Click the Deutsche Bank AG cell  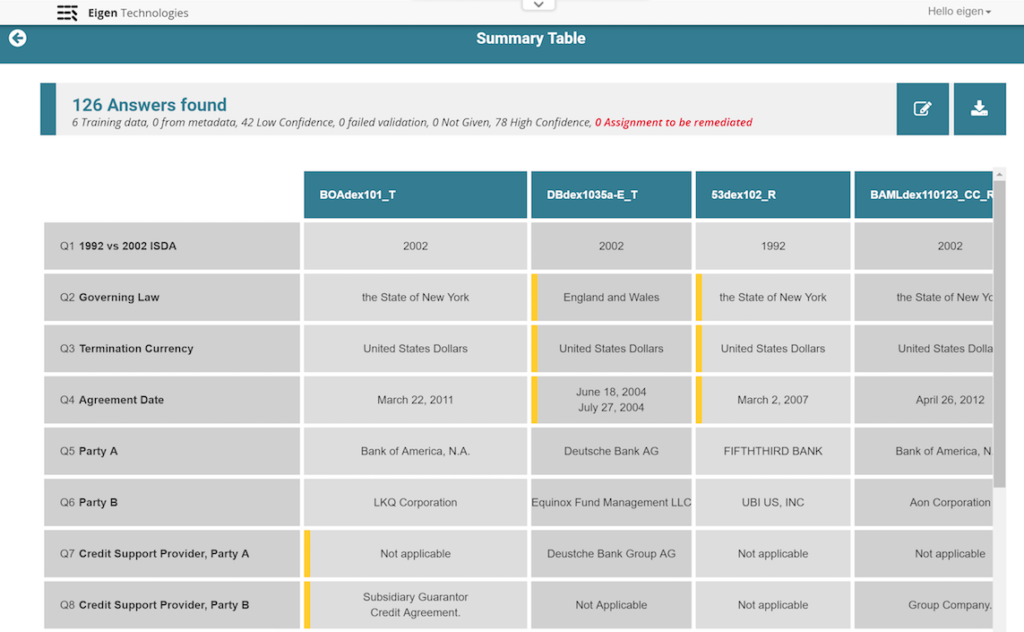coord(611,451)
